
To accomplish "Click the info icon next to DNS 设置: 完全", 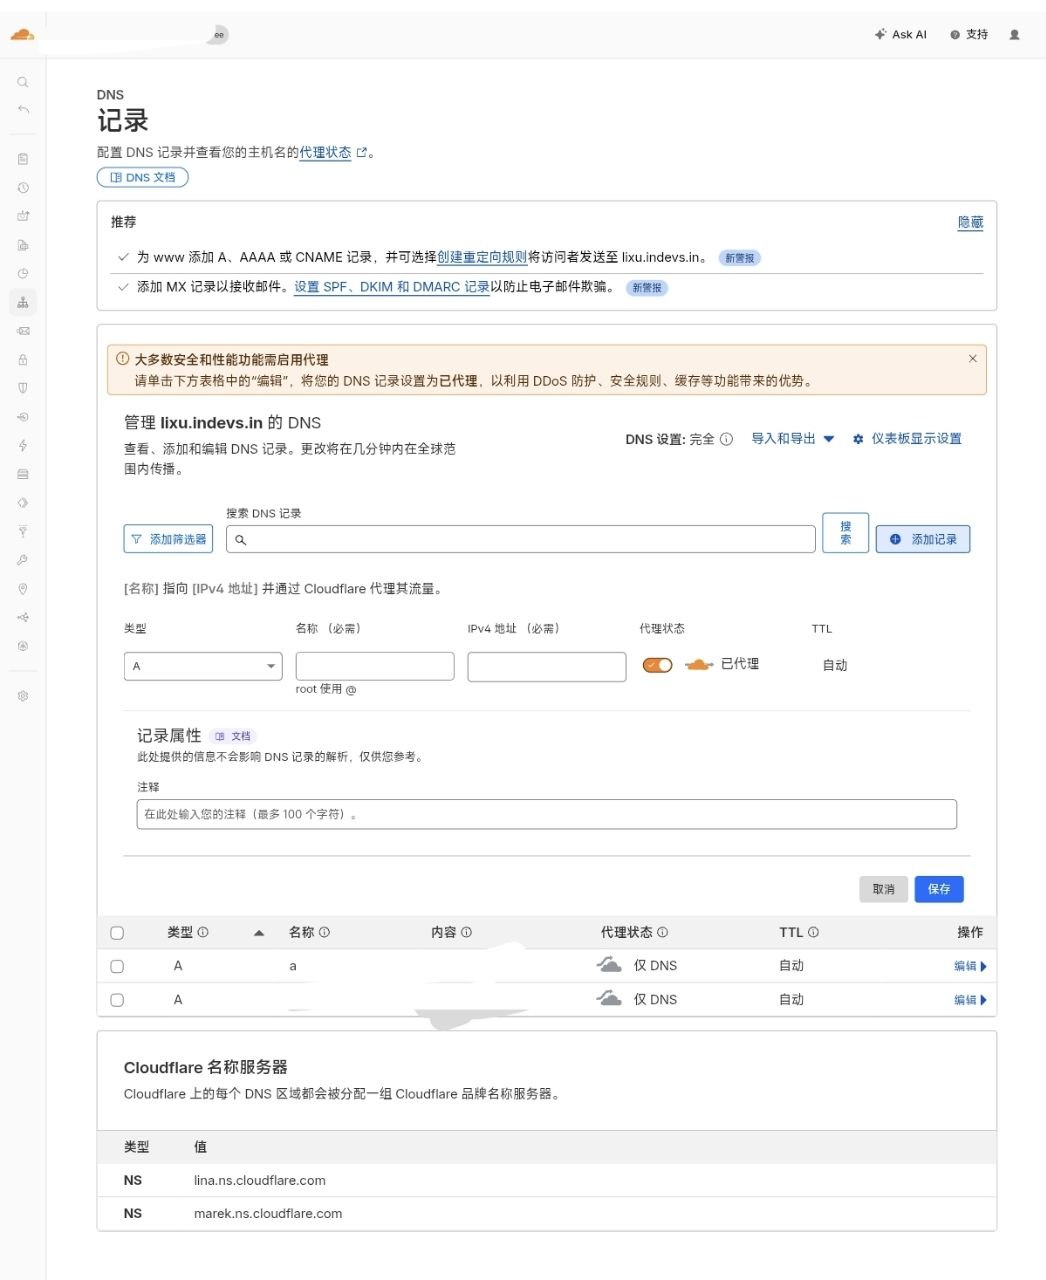I will 727,439.
